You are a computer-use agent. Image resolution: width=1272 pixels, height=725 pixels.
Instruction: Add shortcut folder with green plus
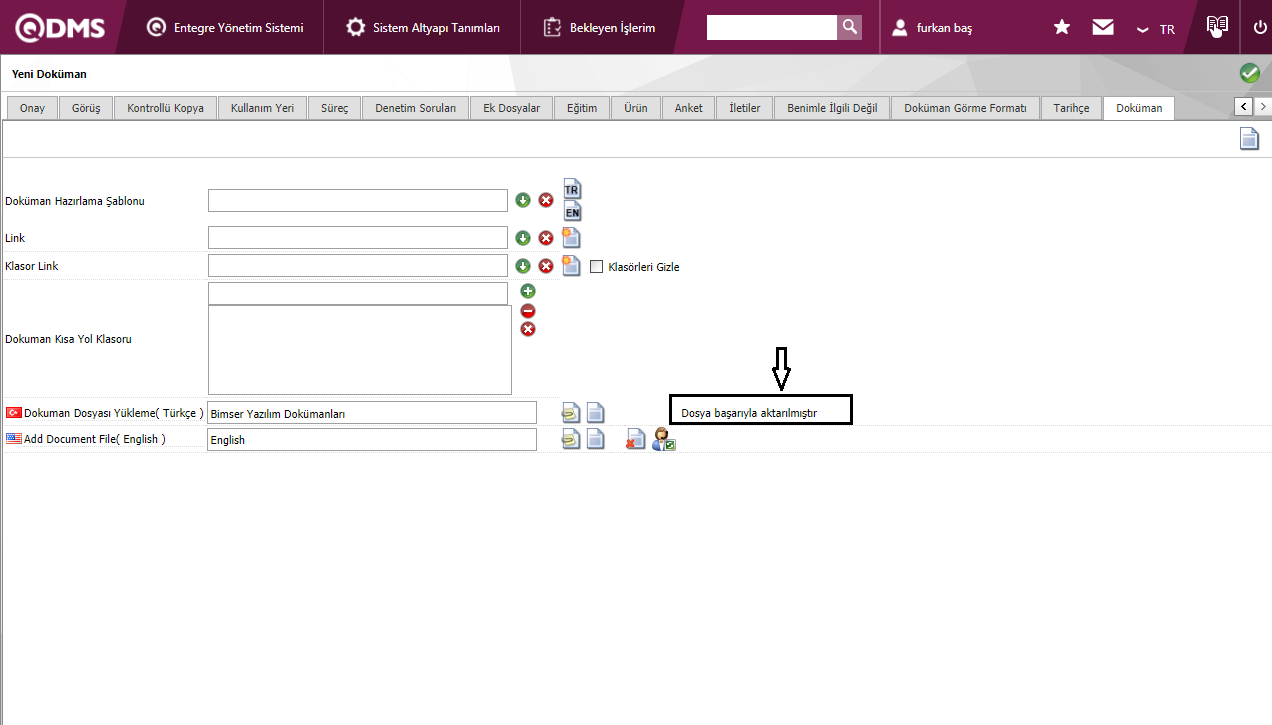(x=528, y=291)
